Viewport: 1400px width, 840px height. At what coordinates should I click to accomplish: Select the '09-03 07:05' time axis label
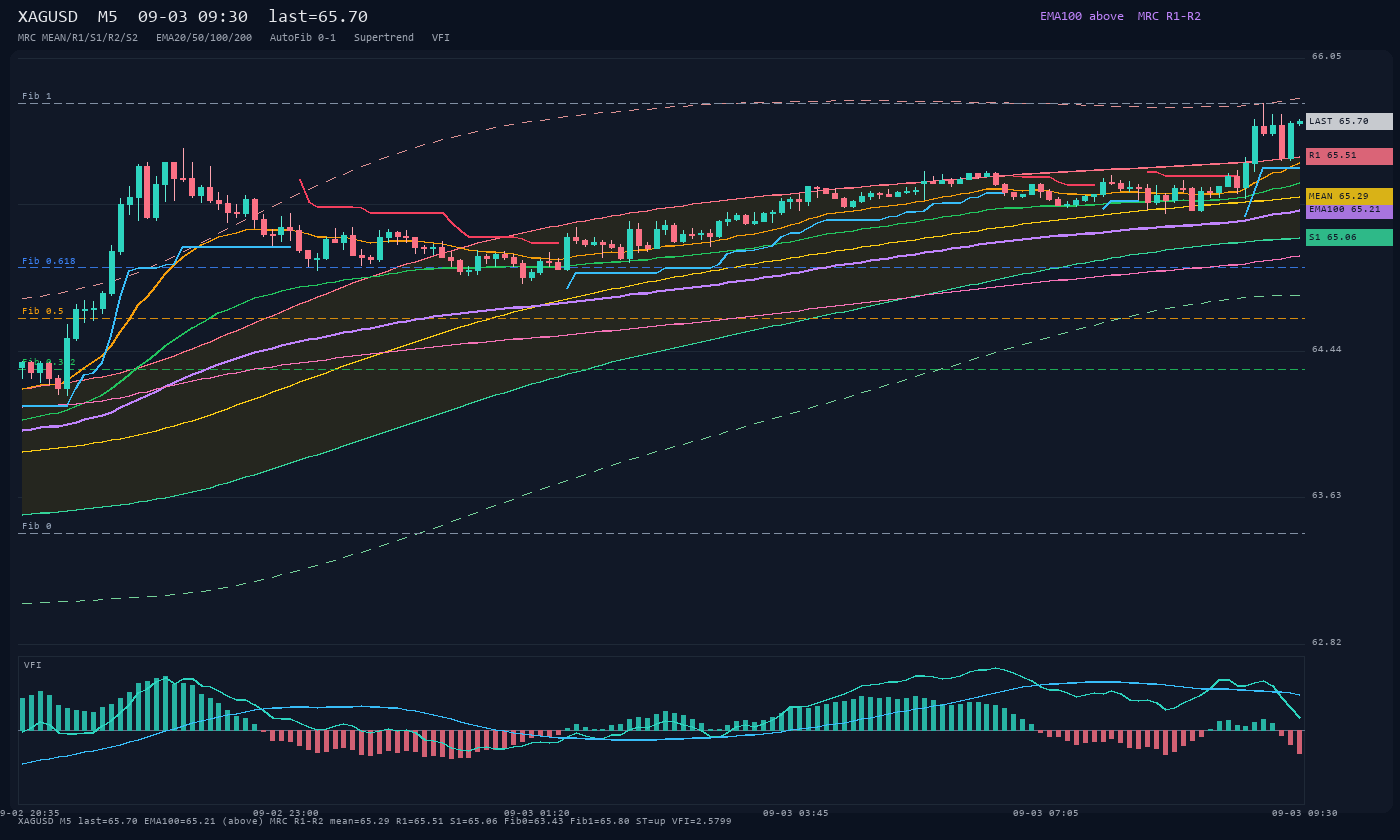1046,813
